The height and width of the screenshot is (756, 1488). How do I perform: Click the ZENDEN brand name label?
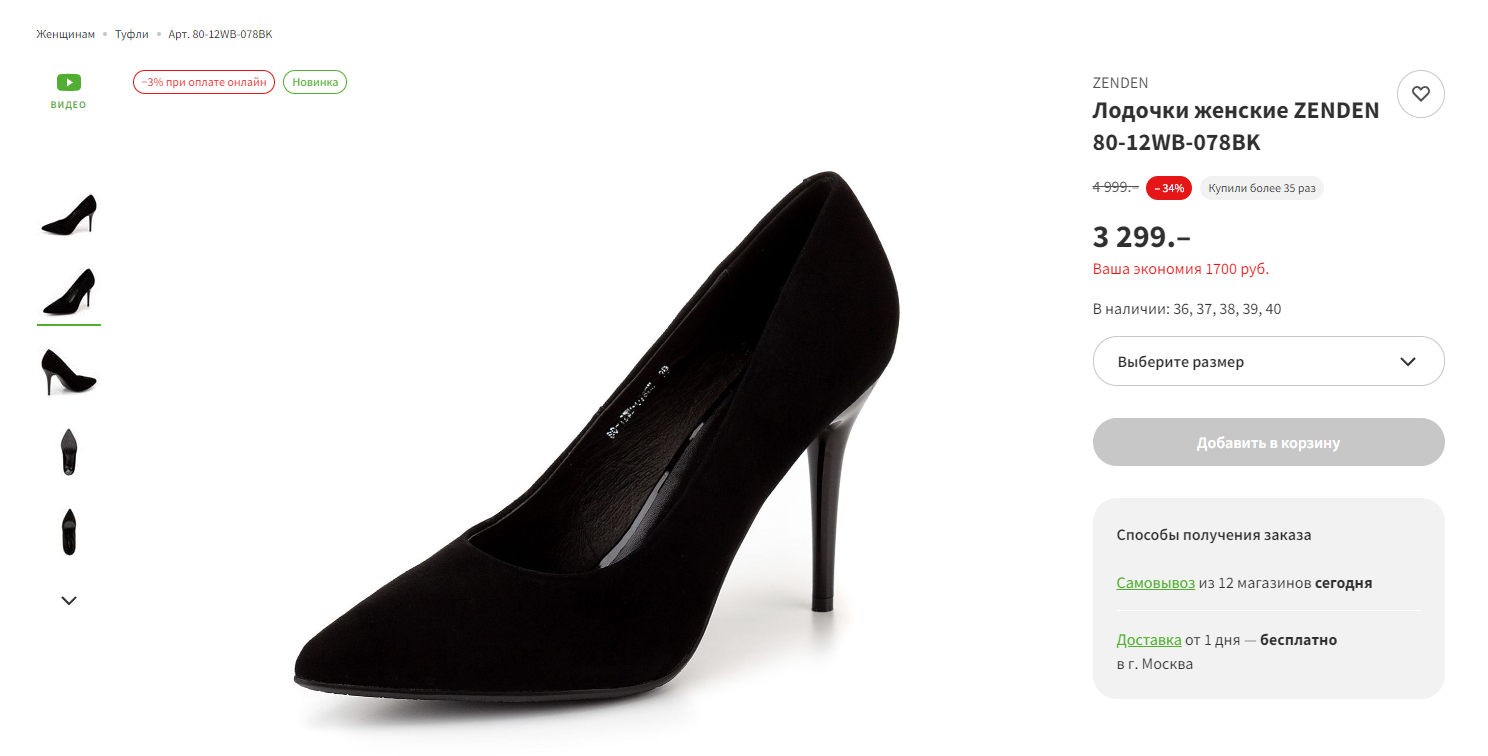(1120, 83)
